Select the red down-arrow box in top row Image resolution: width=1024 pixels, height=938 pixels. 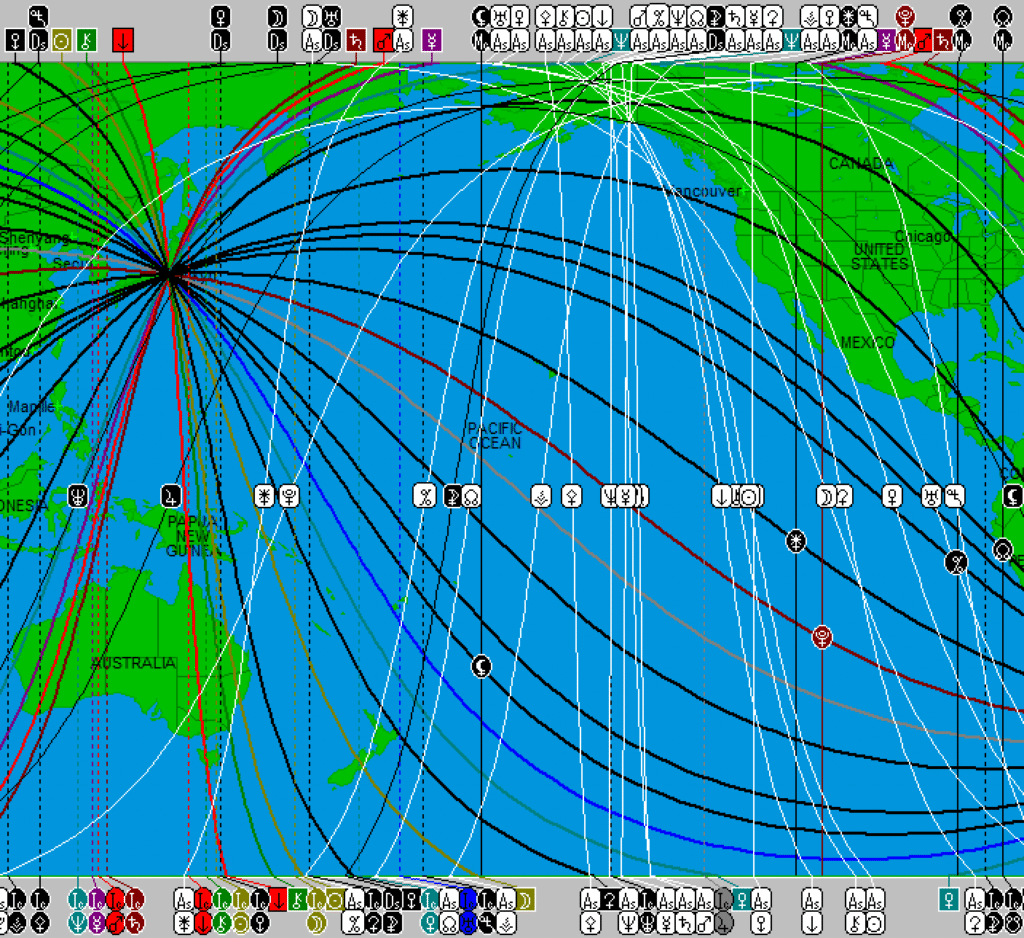[122, 40]
